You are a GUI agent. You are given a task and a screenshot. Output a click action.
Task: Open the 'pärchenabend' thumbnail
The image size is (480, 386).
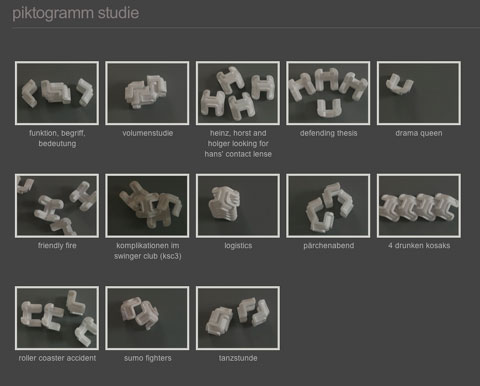click(x=328, y=206)
